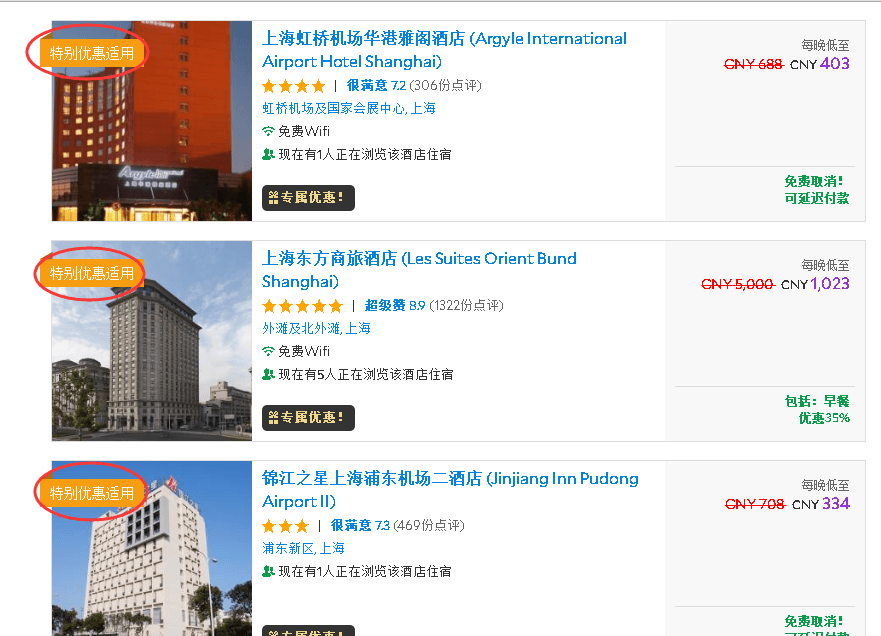Click crossed-out CNY 708 price
This screenshot has width=881, height=636.
(x=755, y=505)
